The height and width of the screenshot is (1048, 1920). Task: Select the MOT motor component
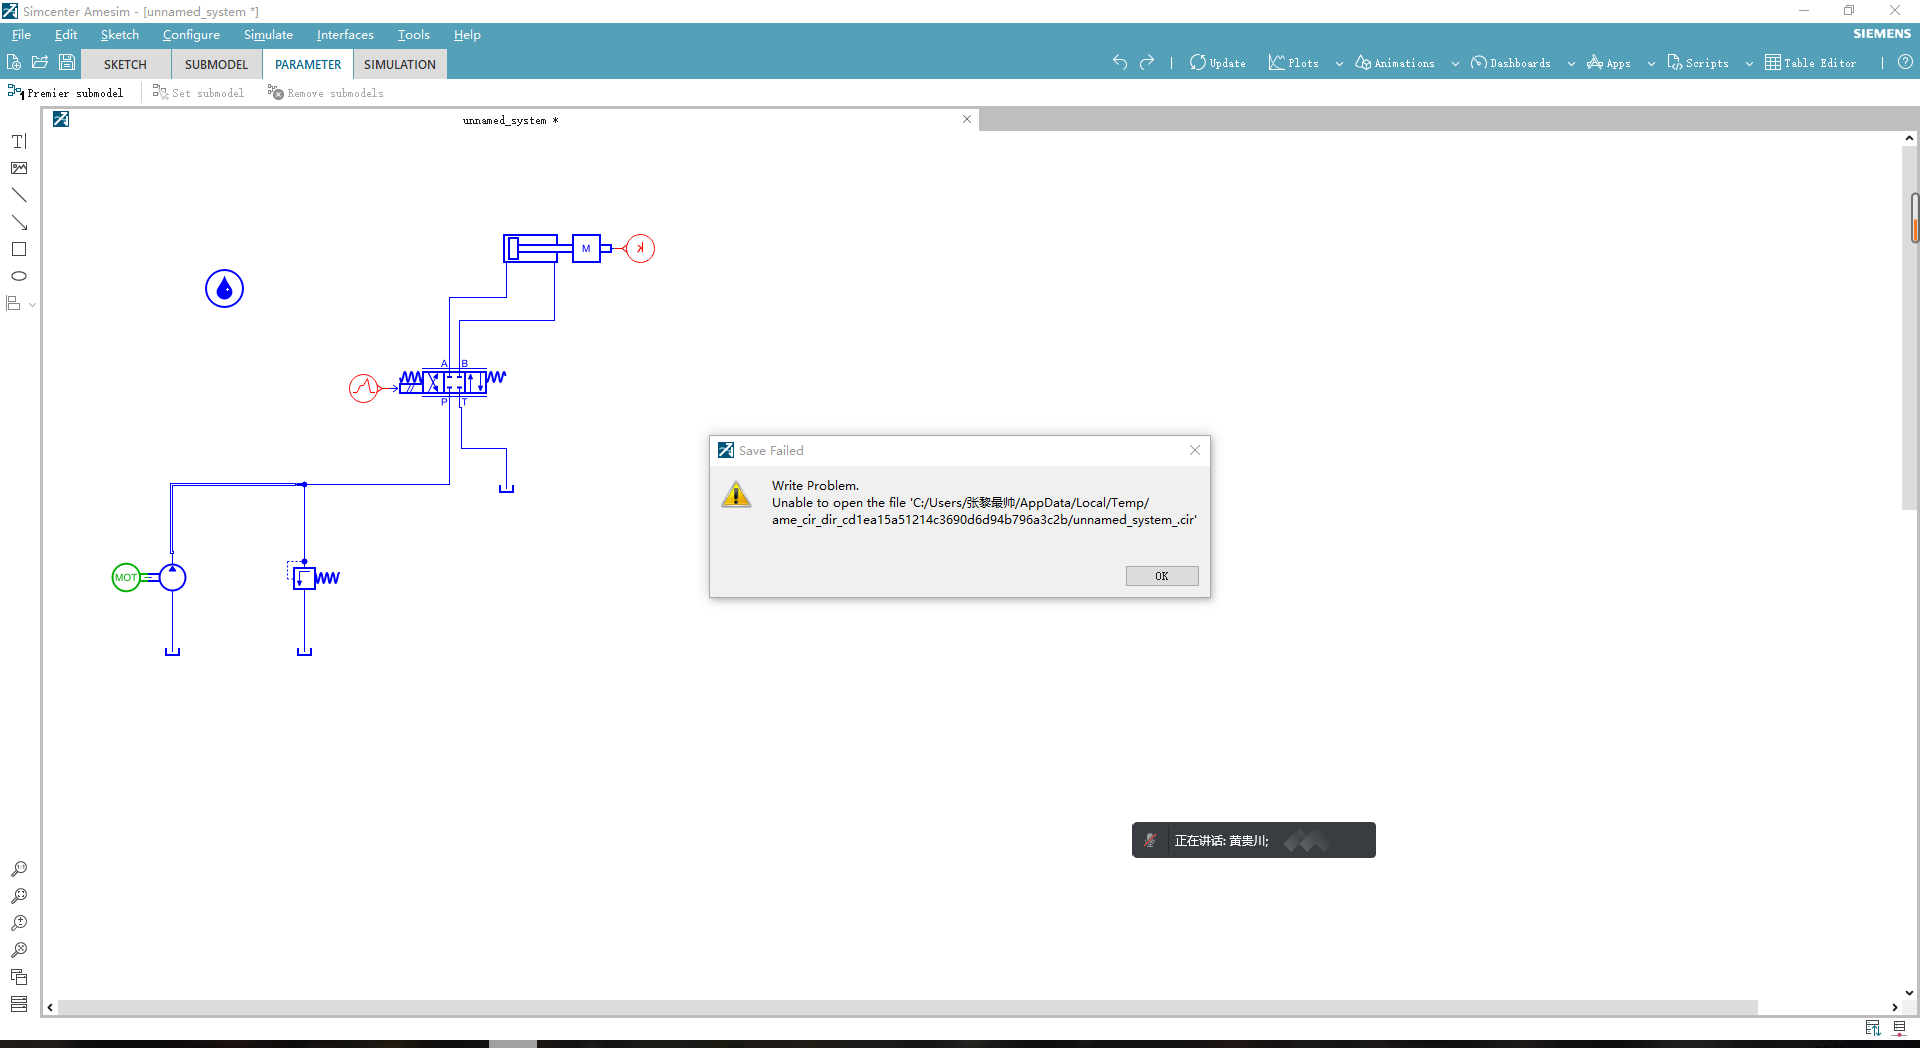pyautogui.click(x=126, y=577)
